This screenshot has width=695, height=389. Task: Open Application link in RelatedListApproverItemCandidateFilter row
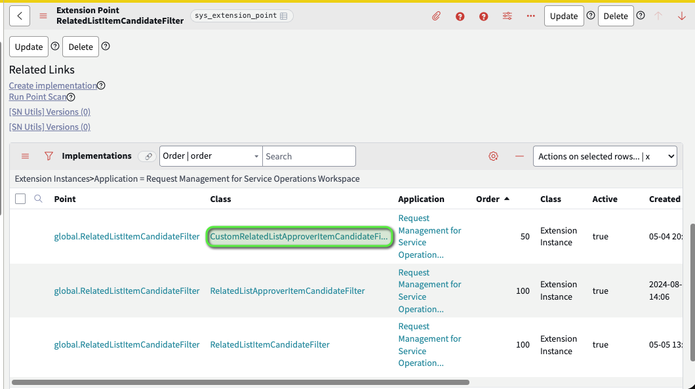tap(429, 291)
